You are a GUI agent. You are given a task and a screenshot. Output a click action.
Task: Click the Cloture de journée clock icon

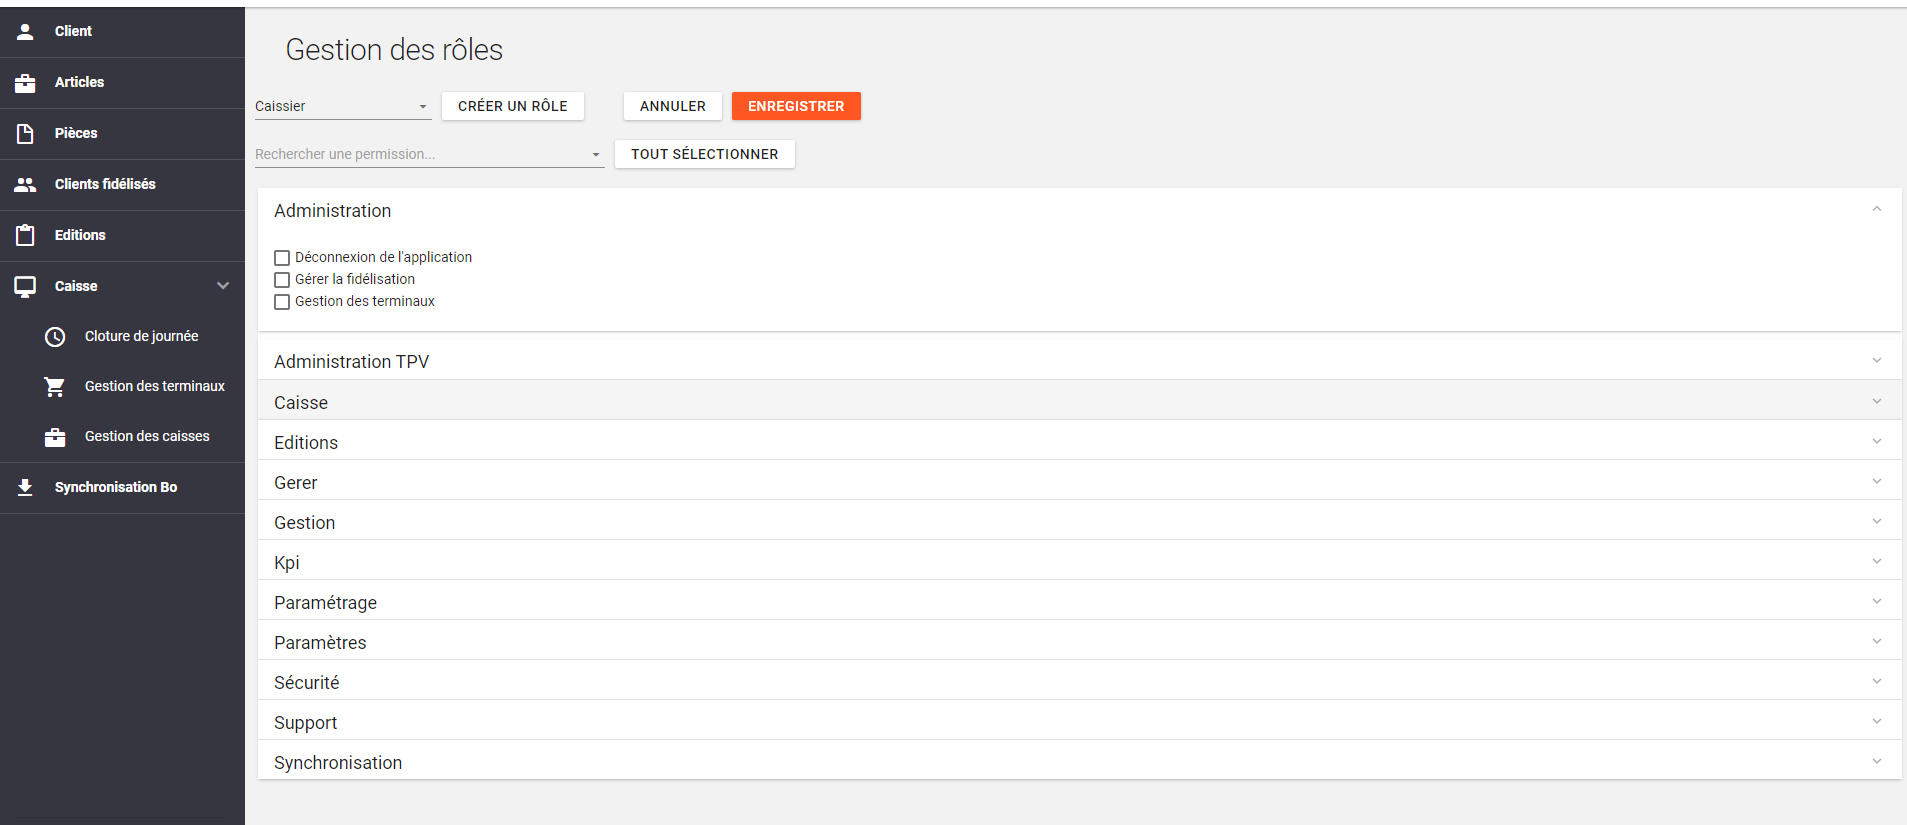pyautogui.click(x=55, y=337)
